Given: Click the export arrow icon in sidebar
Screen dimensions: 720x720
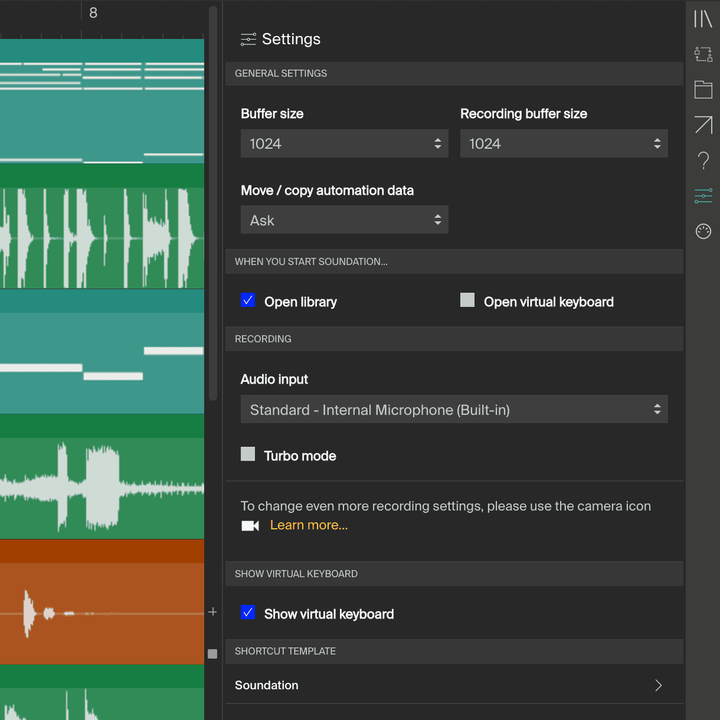Looking at the screenshot, I should click(703, 125).
